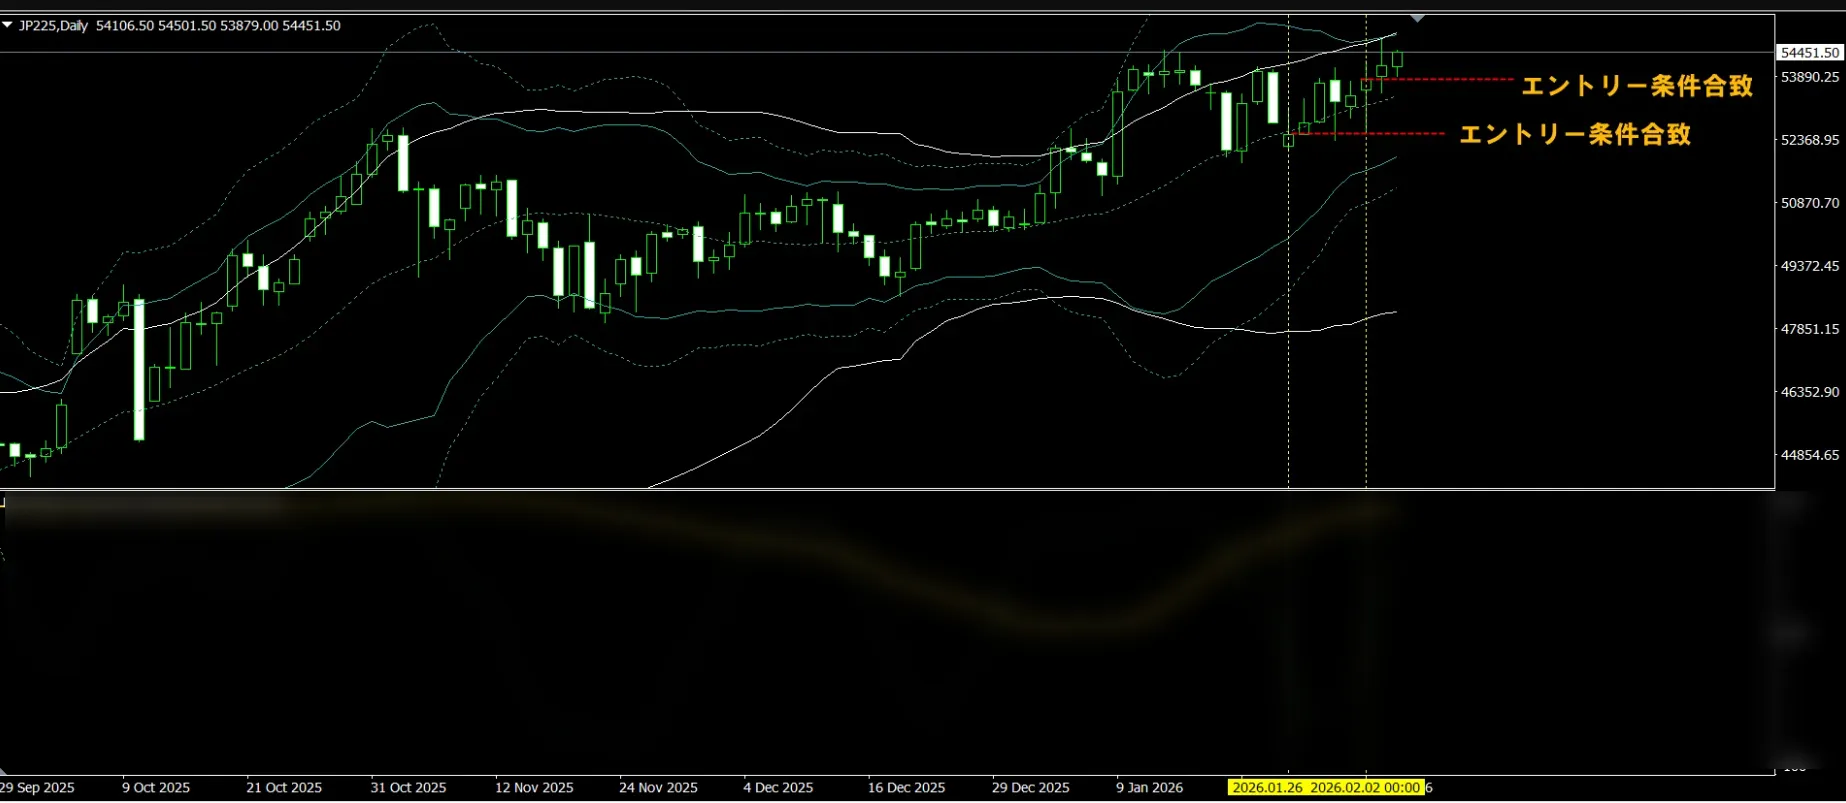Select the JP225,Daily chart title text

pyautogui.click(x=54, y=25)
